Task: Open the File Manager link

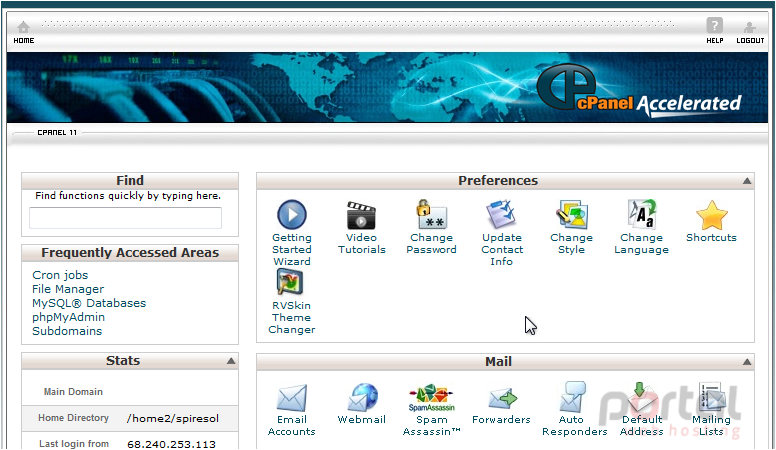Action: 68,289
